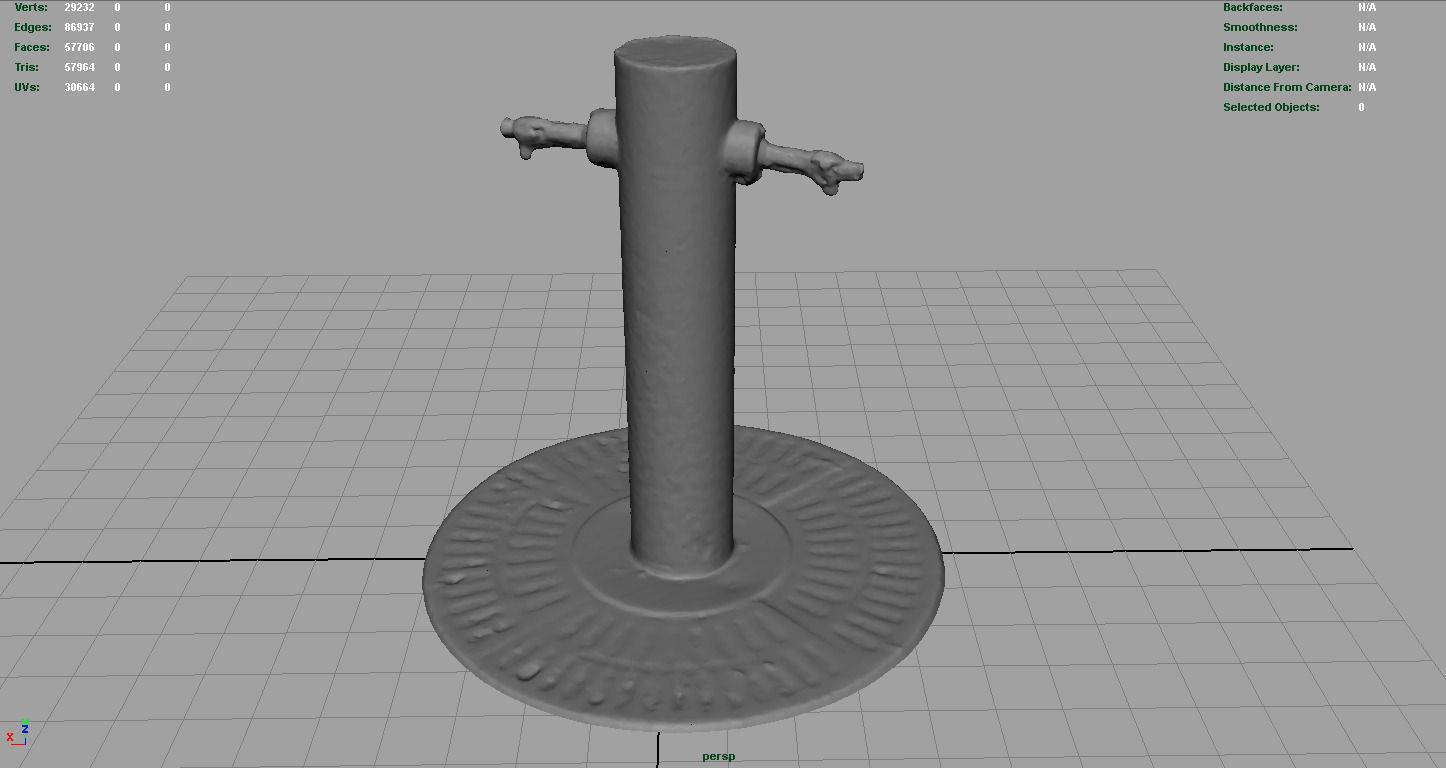Click the UVs label in the poly count display
Screen dimensions: 1446x768
[27, 87]
